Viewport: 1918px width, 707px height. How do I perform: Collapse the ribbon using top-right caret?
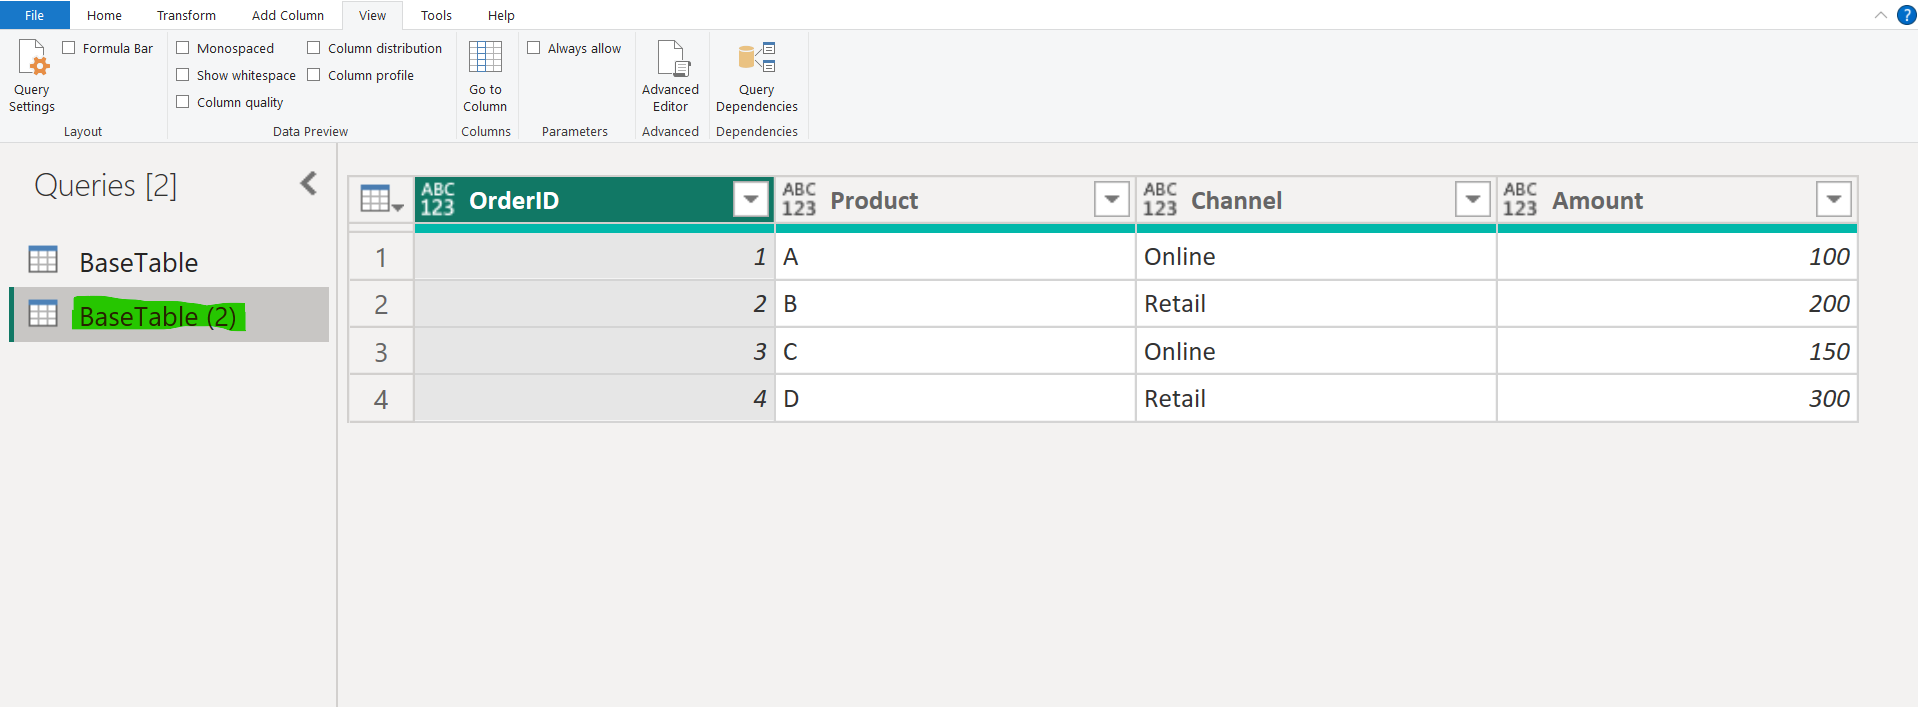coord(1880,15)
